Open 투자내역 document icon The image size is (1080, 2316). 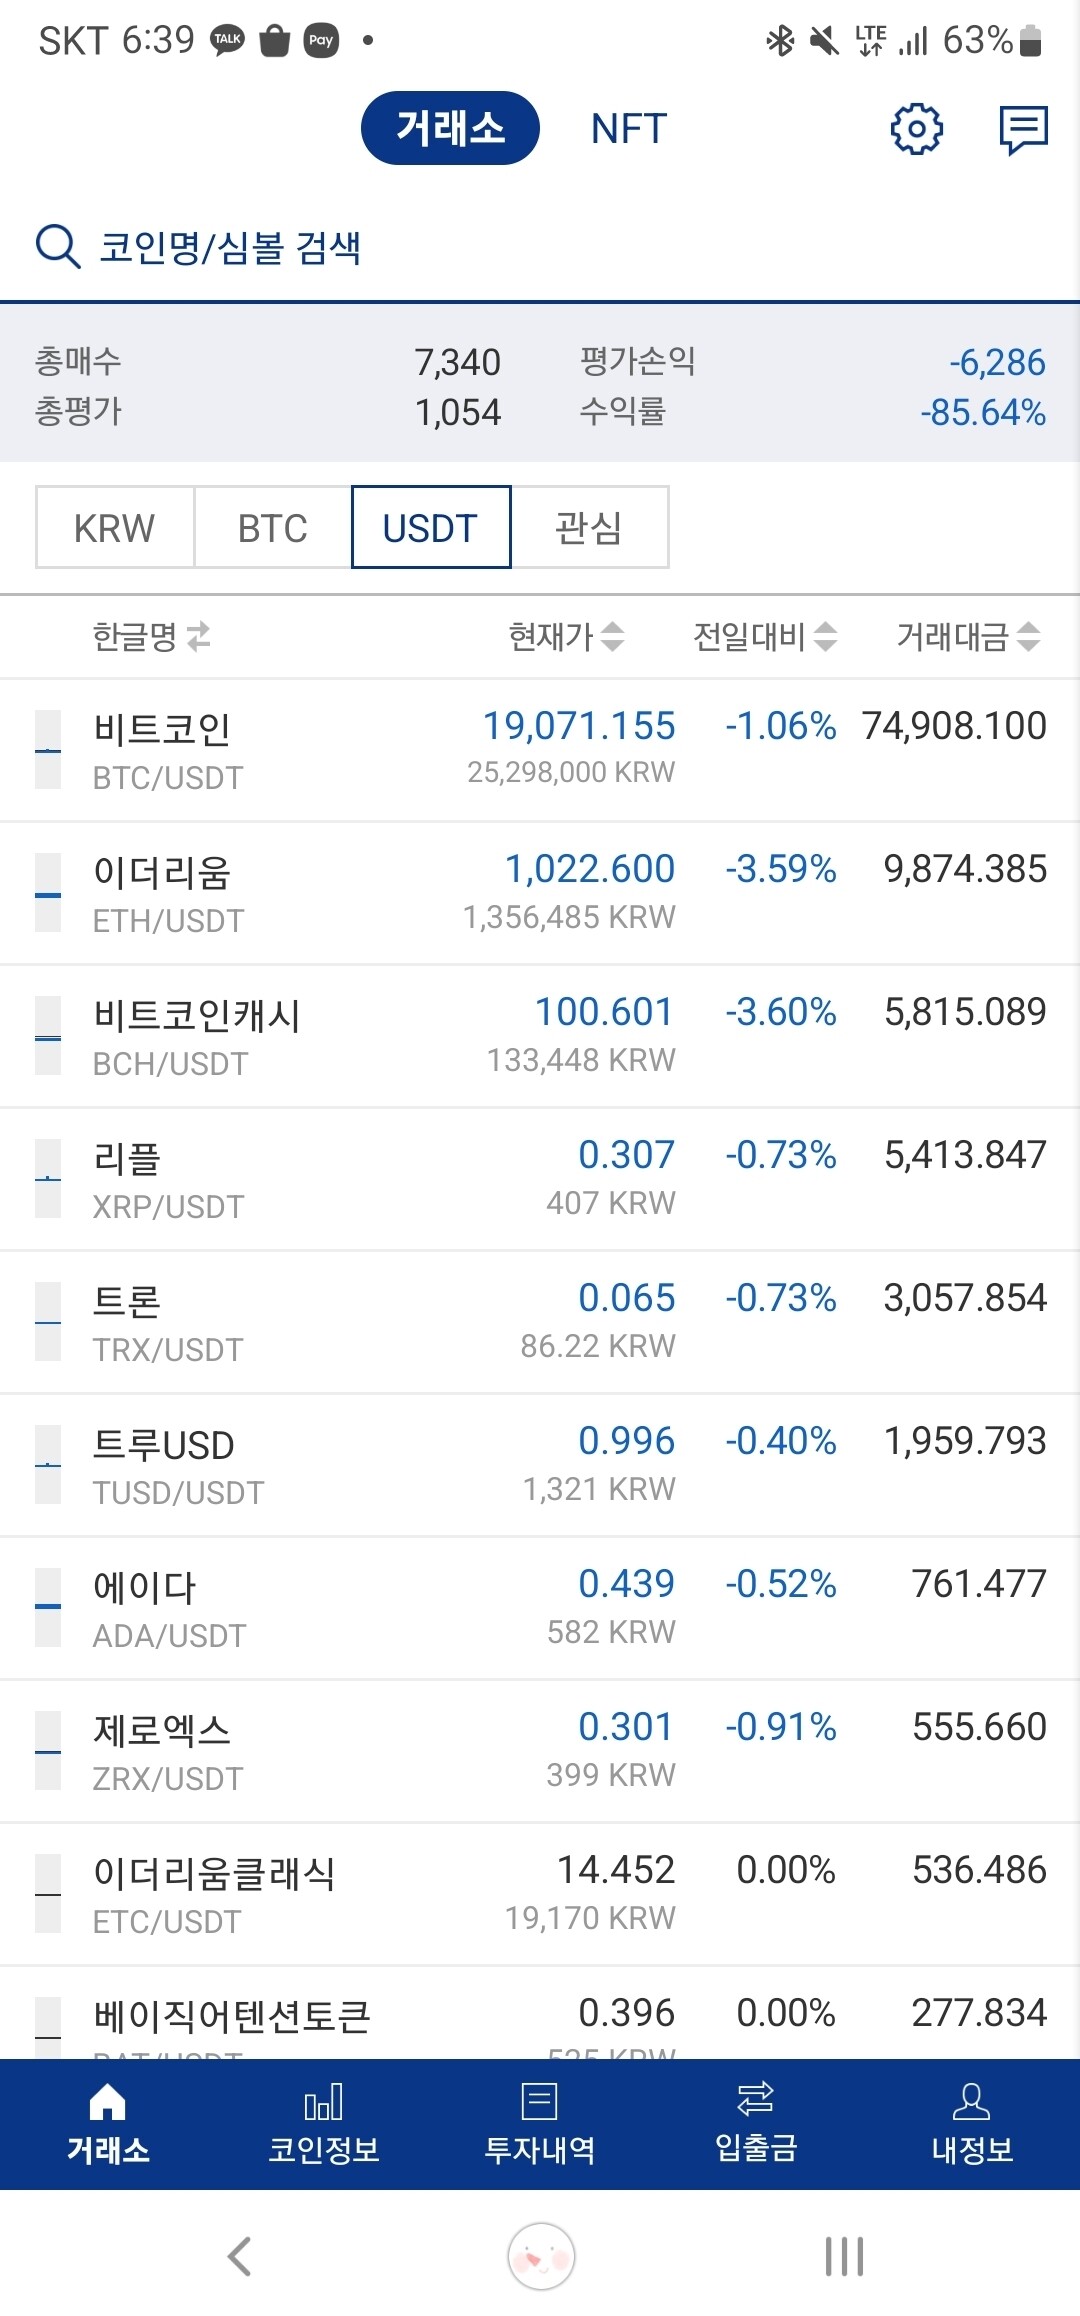click(540, 2101)
